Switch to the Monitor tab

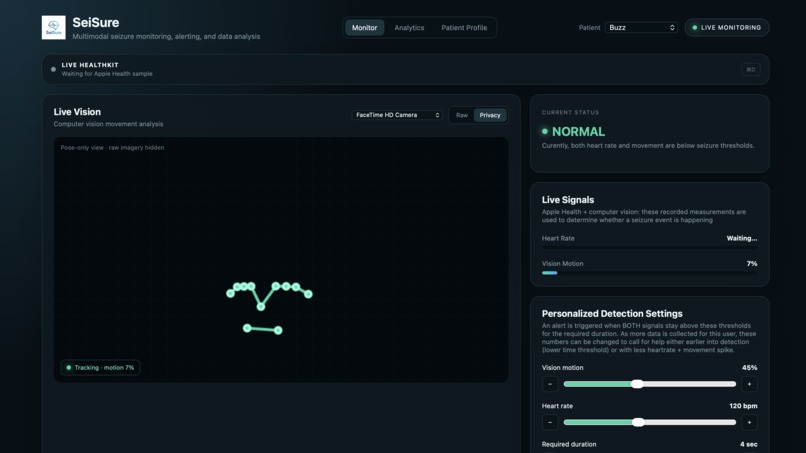[x=364, y=28]
